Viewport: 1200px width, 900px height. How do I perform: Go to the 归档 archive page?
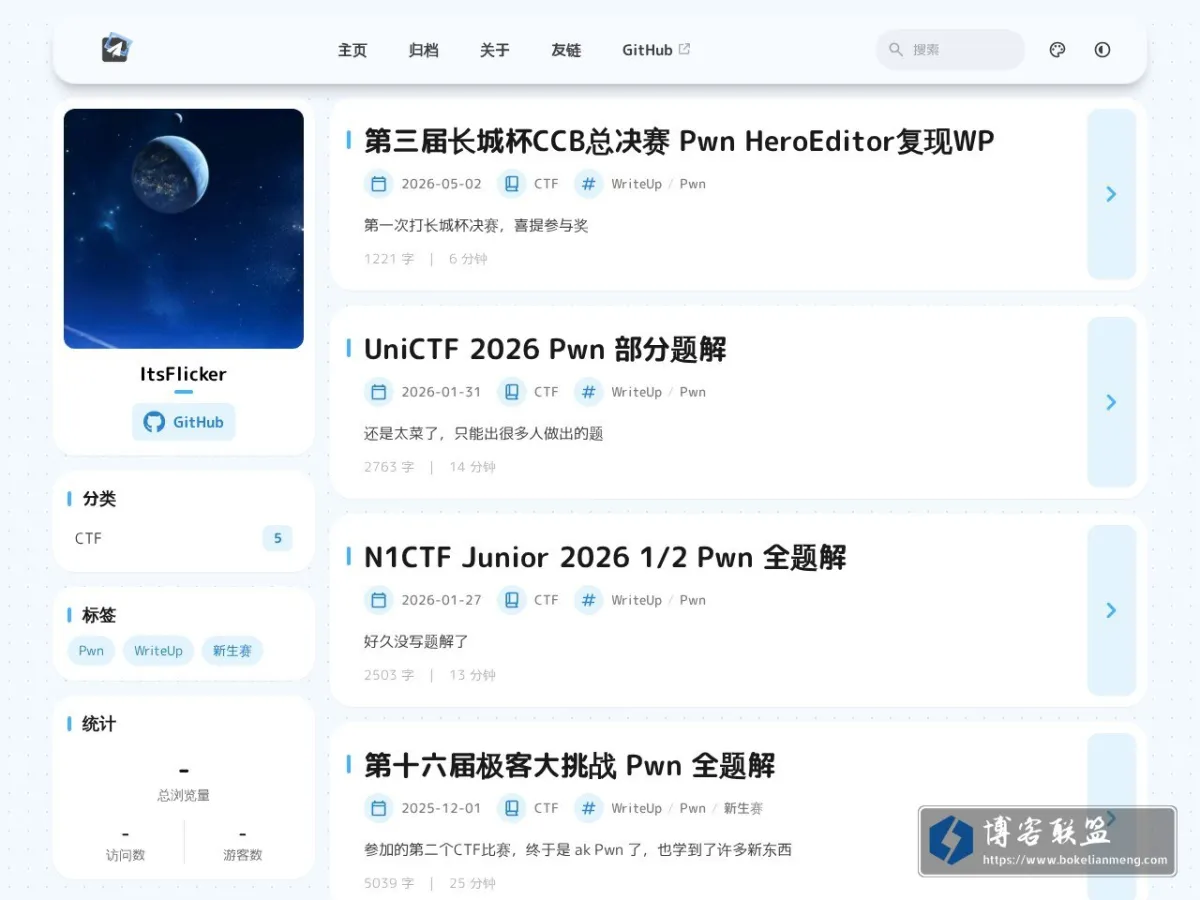pos(423,50)
